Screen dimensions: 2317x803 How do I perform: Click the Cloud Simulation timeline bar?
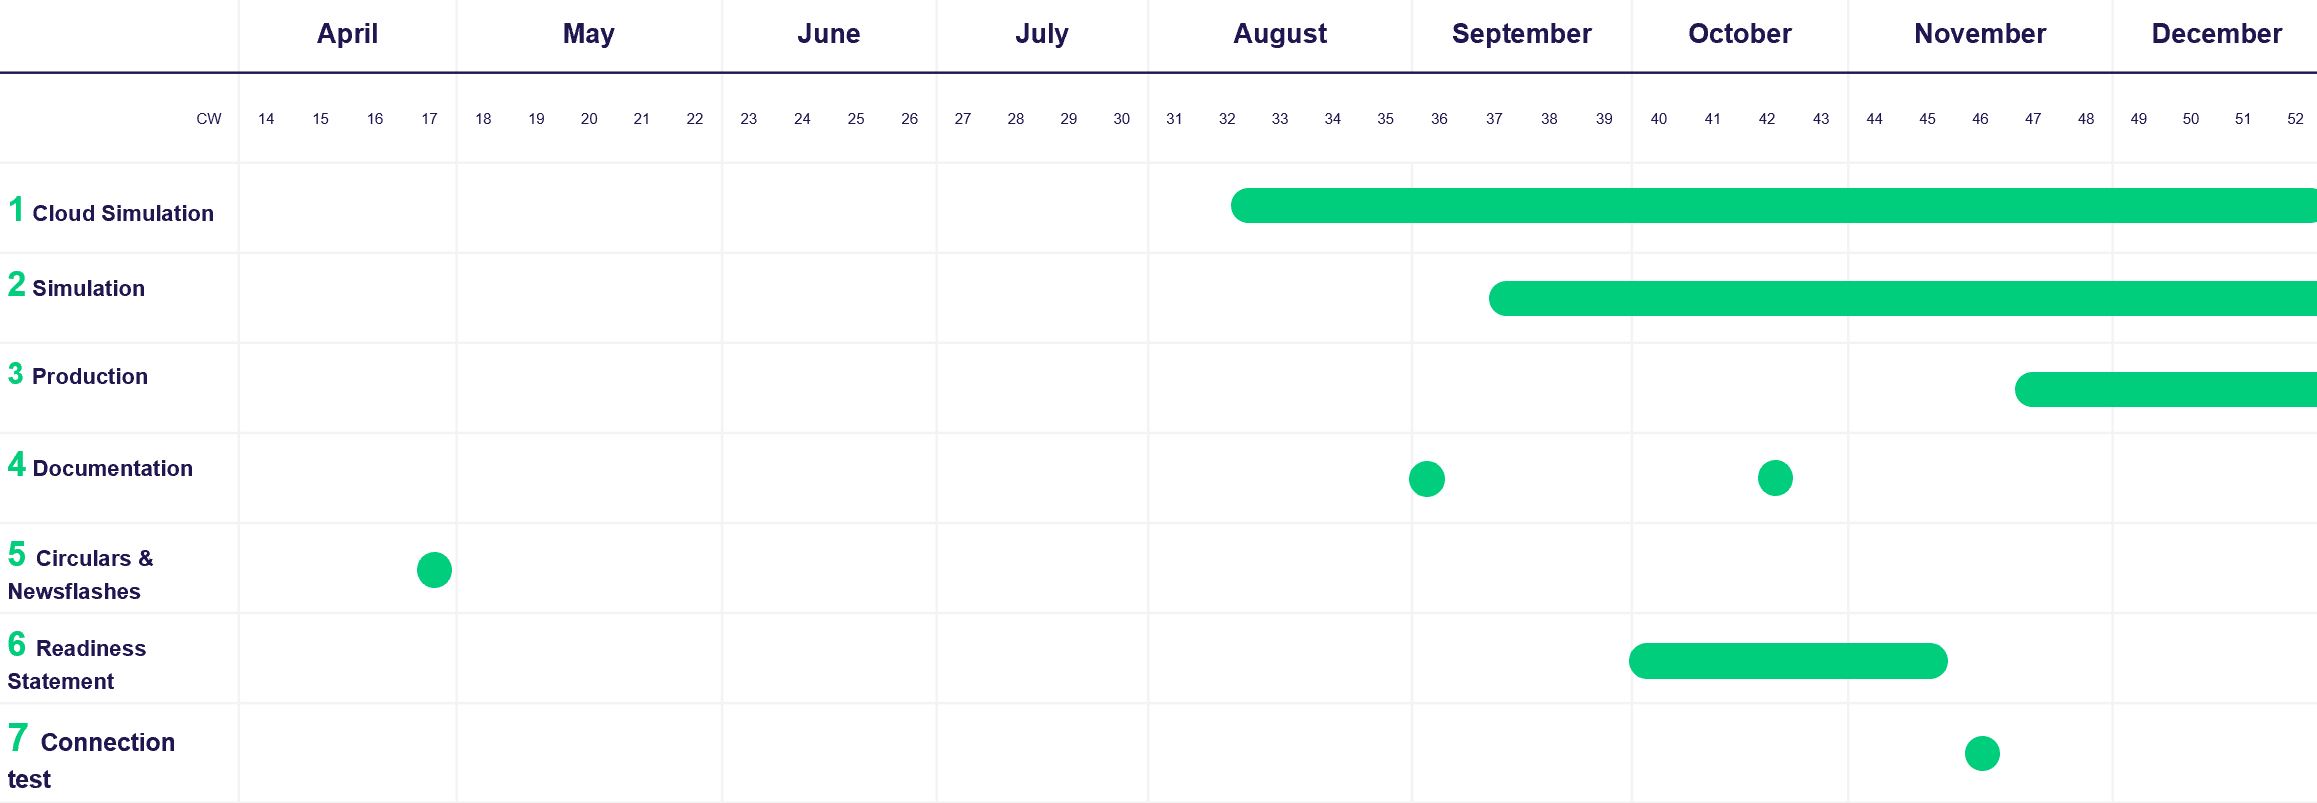click(1770, 205)
